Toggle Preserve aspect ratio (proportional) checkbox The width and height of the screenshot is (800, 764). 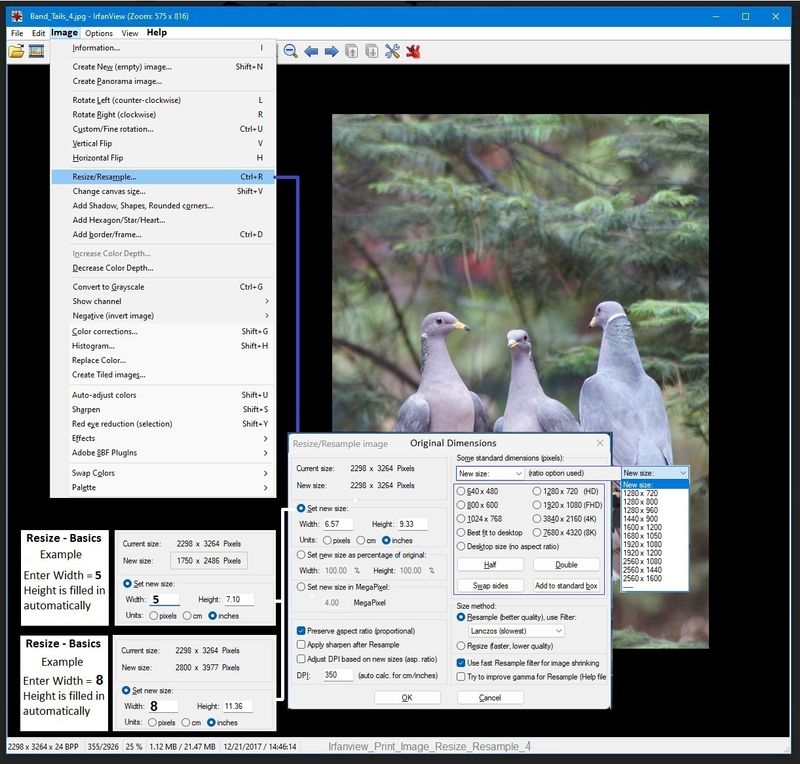click(301, 631)
